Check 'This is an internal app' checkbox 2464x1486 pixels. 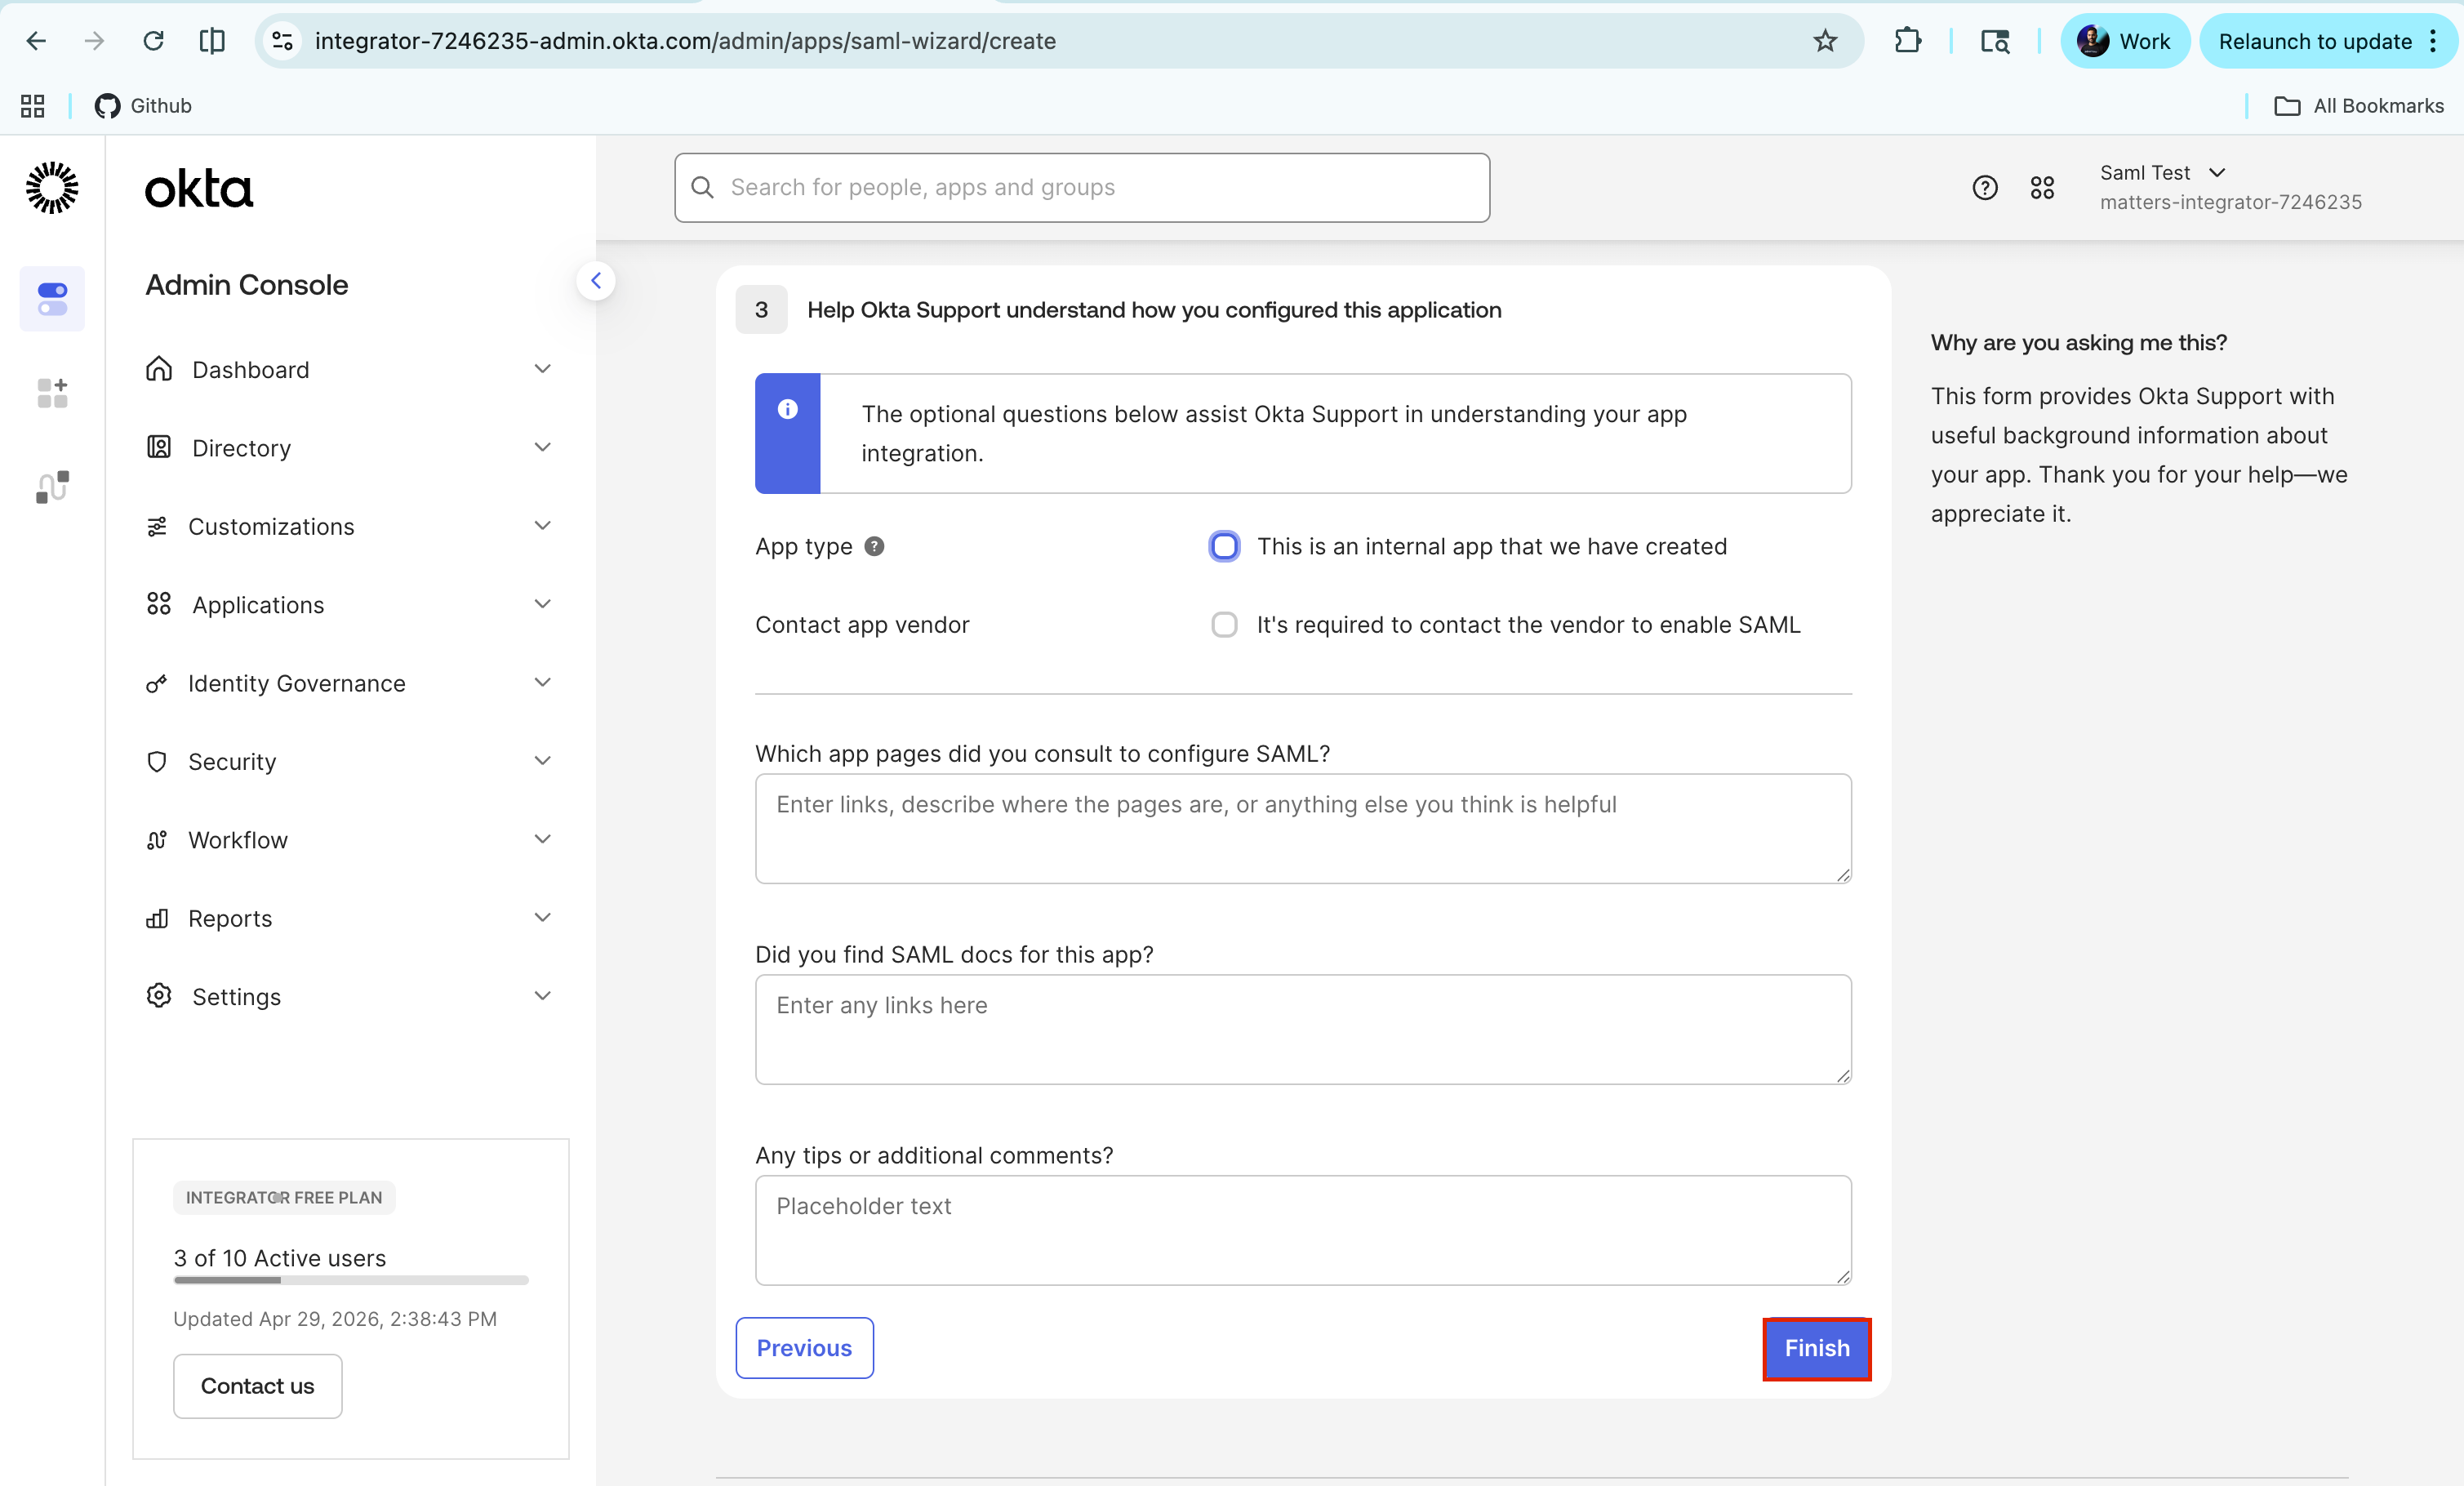pos(1224,547)
